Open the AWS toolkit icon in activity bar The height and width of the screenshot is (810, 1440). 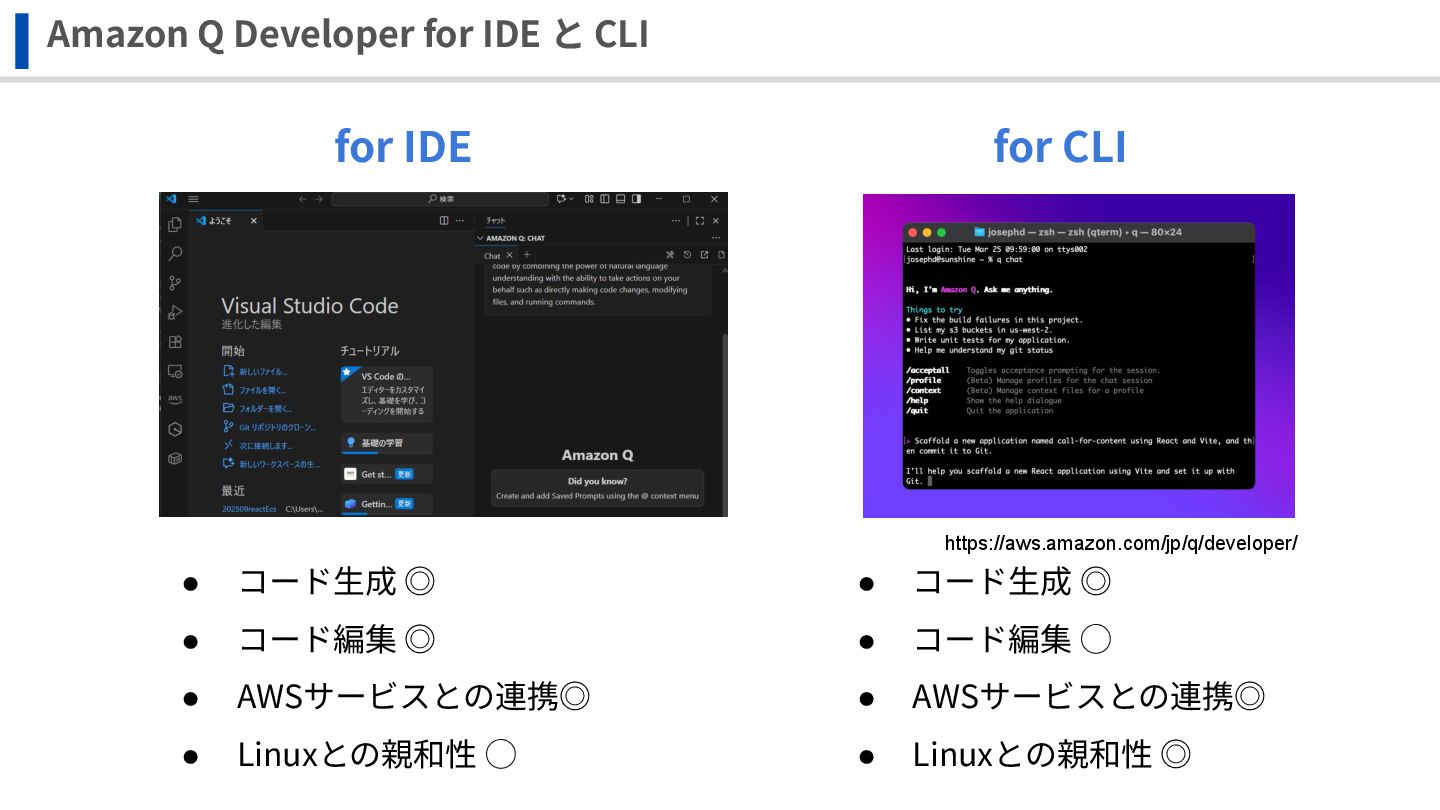(175, 399)
